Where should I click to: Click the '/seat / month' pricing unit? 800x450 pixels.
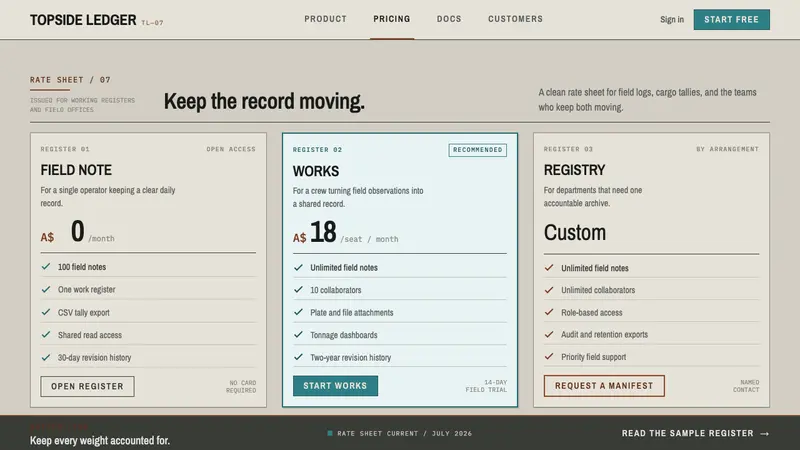[369, 239]
